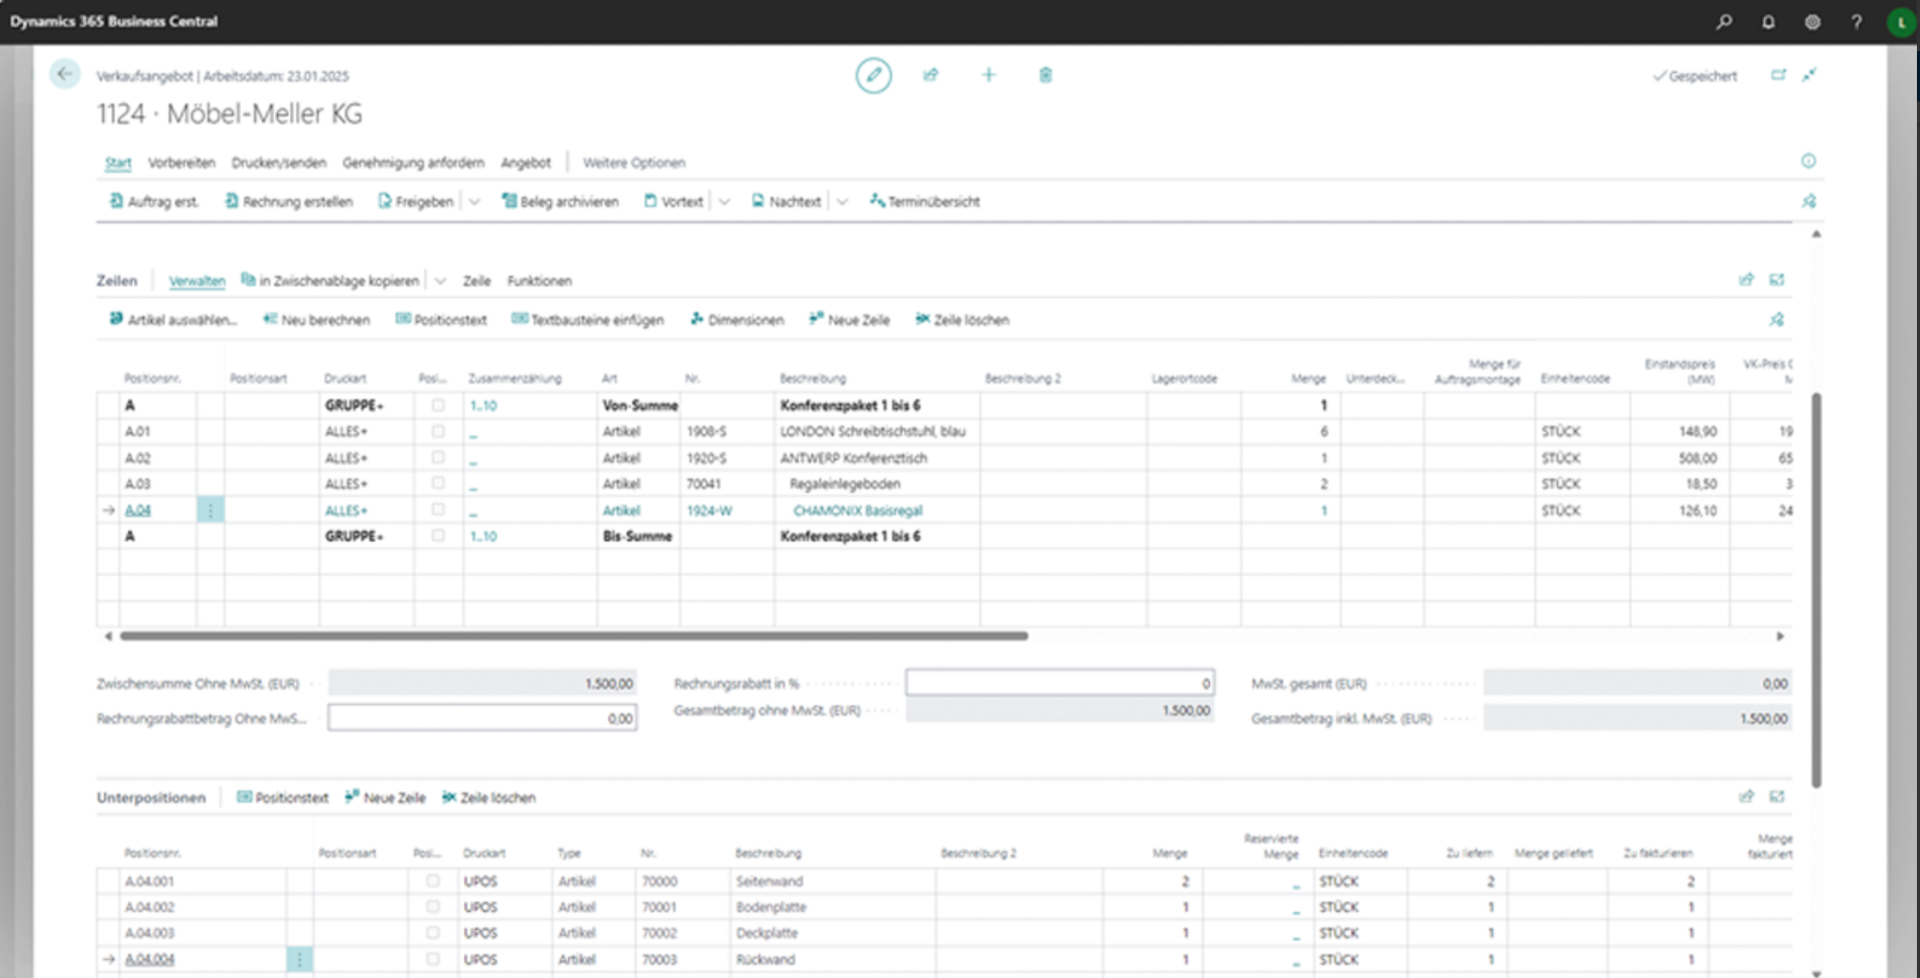
Task: Collapse page with shrink arrows icon
Action: (1809, 75)
